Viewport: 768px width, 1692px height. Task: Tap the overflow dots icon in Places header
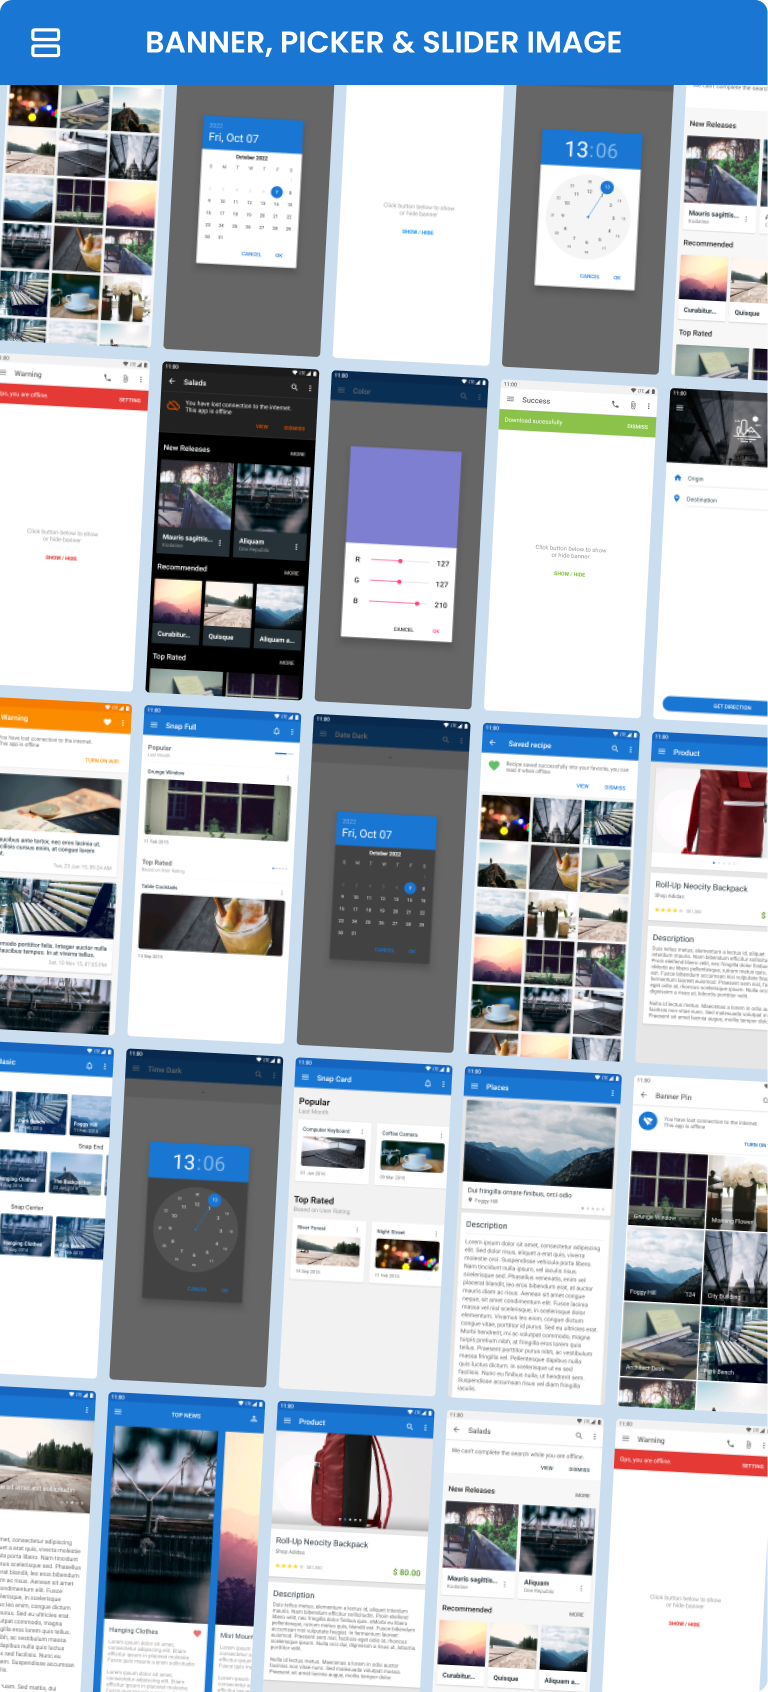coord(612,1094)
